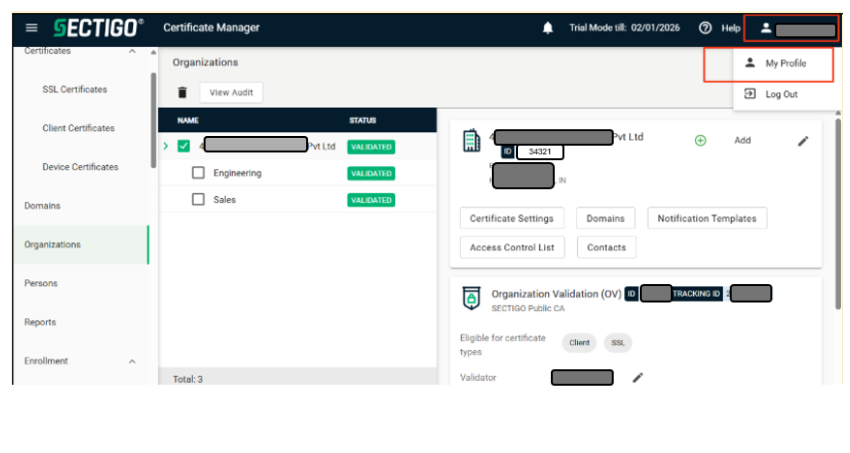Viewport: 850px width, 453px height.
Task: Click the Help question mark icon
Action: tap(705, 28)
